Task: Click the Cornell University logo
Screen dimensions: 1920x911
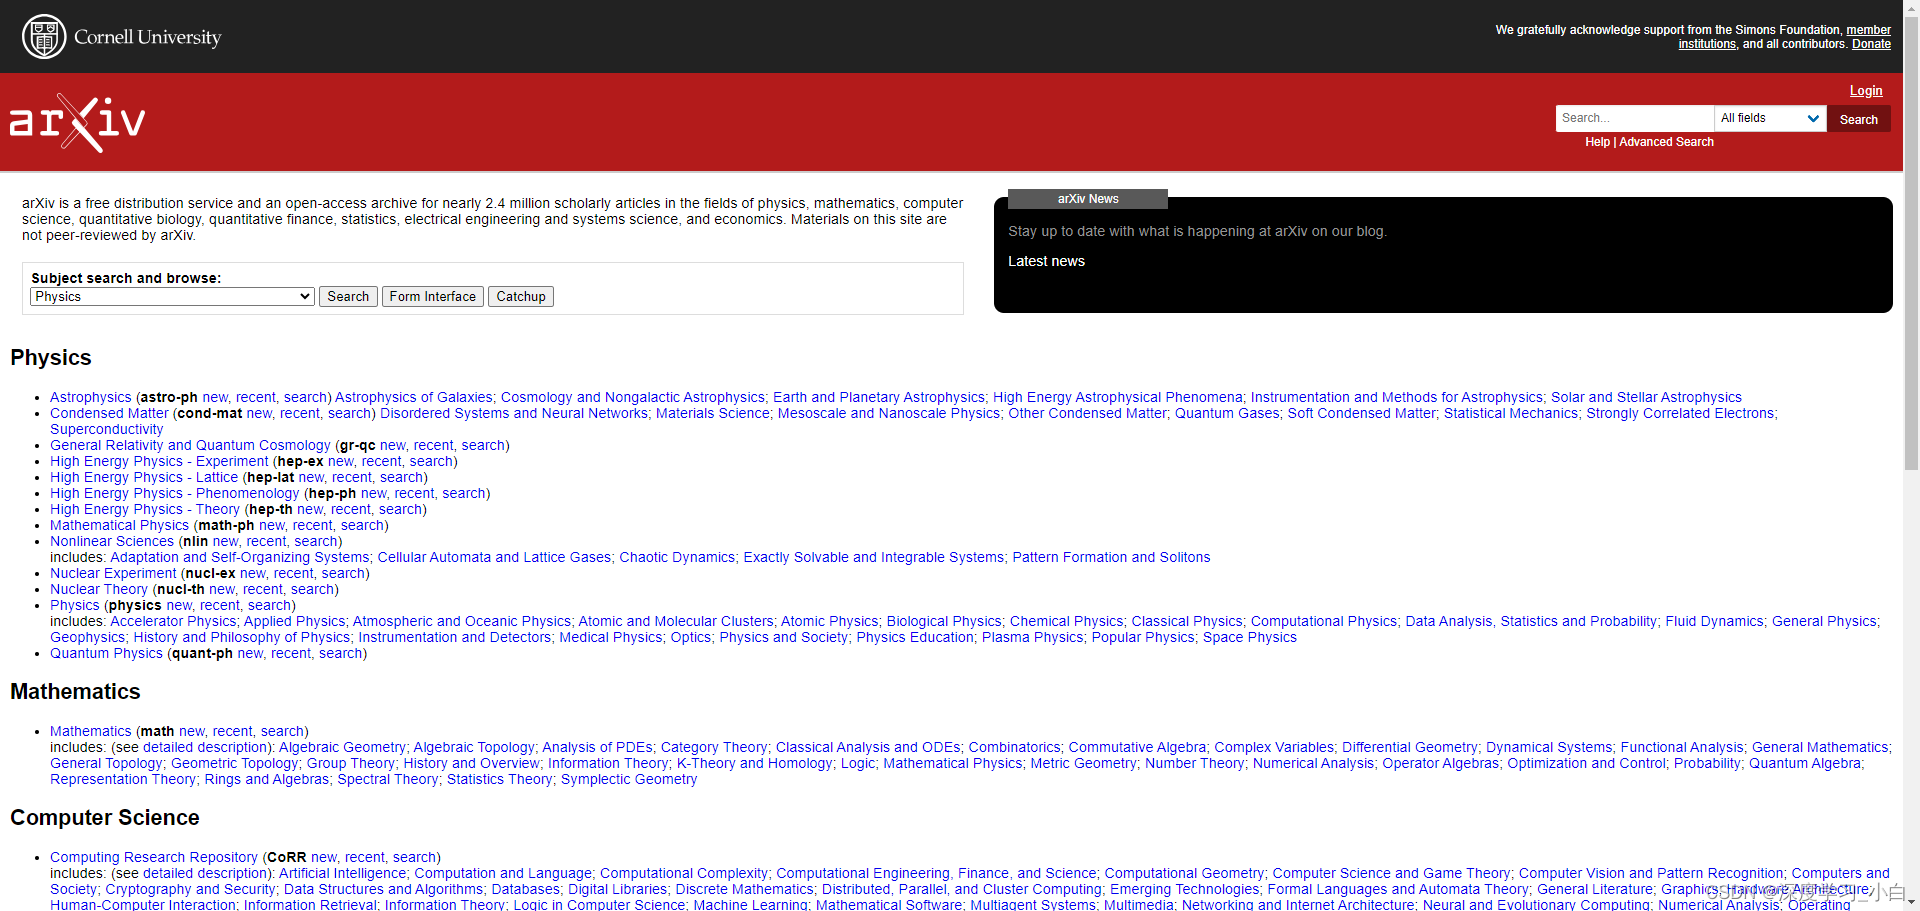Action: point(121,37)
